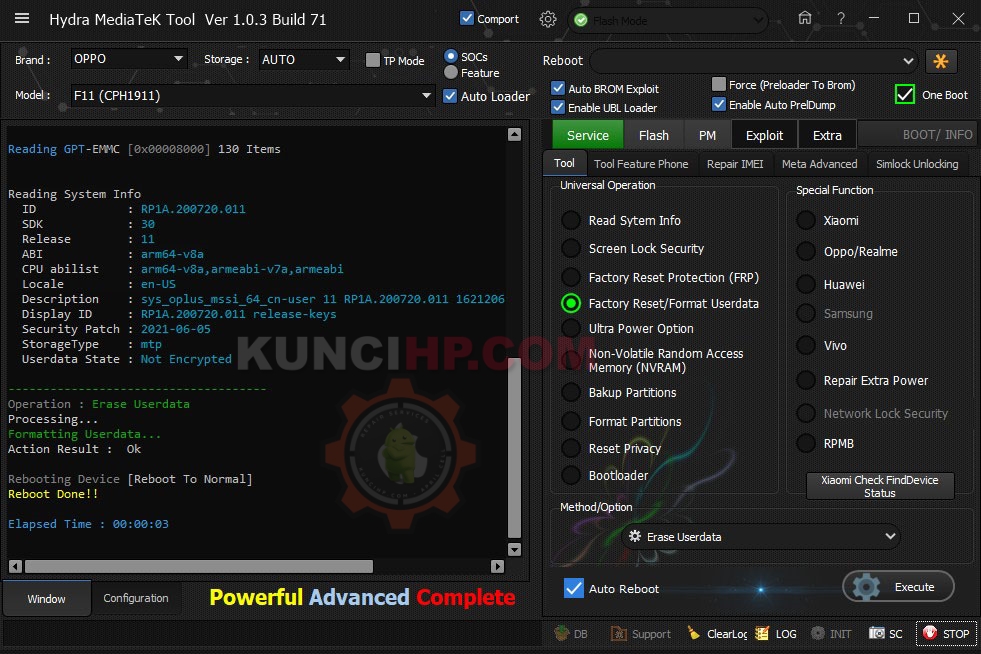Screen dimensions: 981x654
Task: Select Screen Lock Security option
Action: pos(571,248)
